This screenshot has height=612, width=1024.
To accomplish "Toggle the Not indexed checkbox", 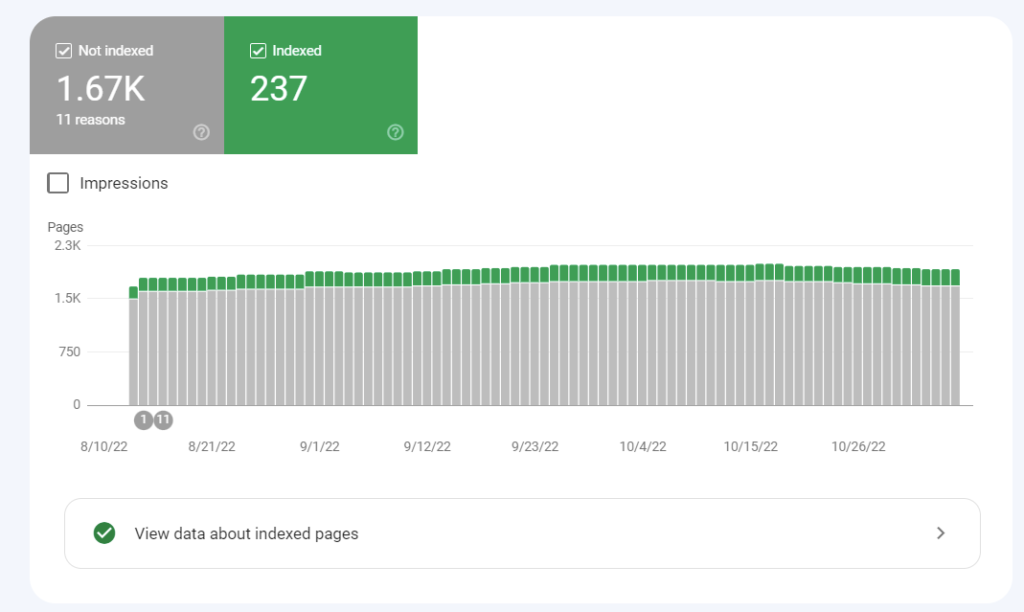I will coord(65,50).
